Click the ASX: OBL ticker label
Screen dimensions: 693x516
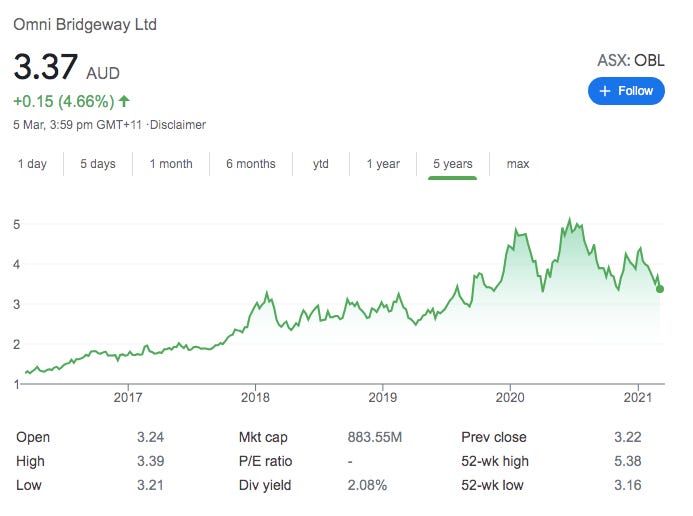coord(631,60)
